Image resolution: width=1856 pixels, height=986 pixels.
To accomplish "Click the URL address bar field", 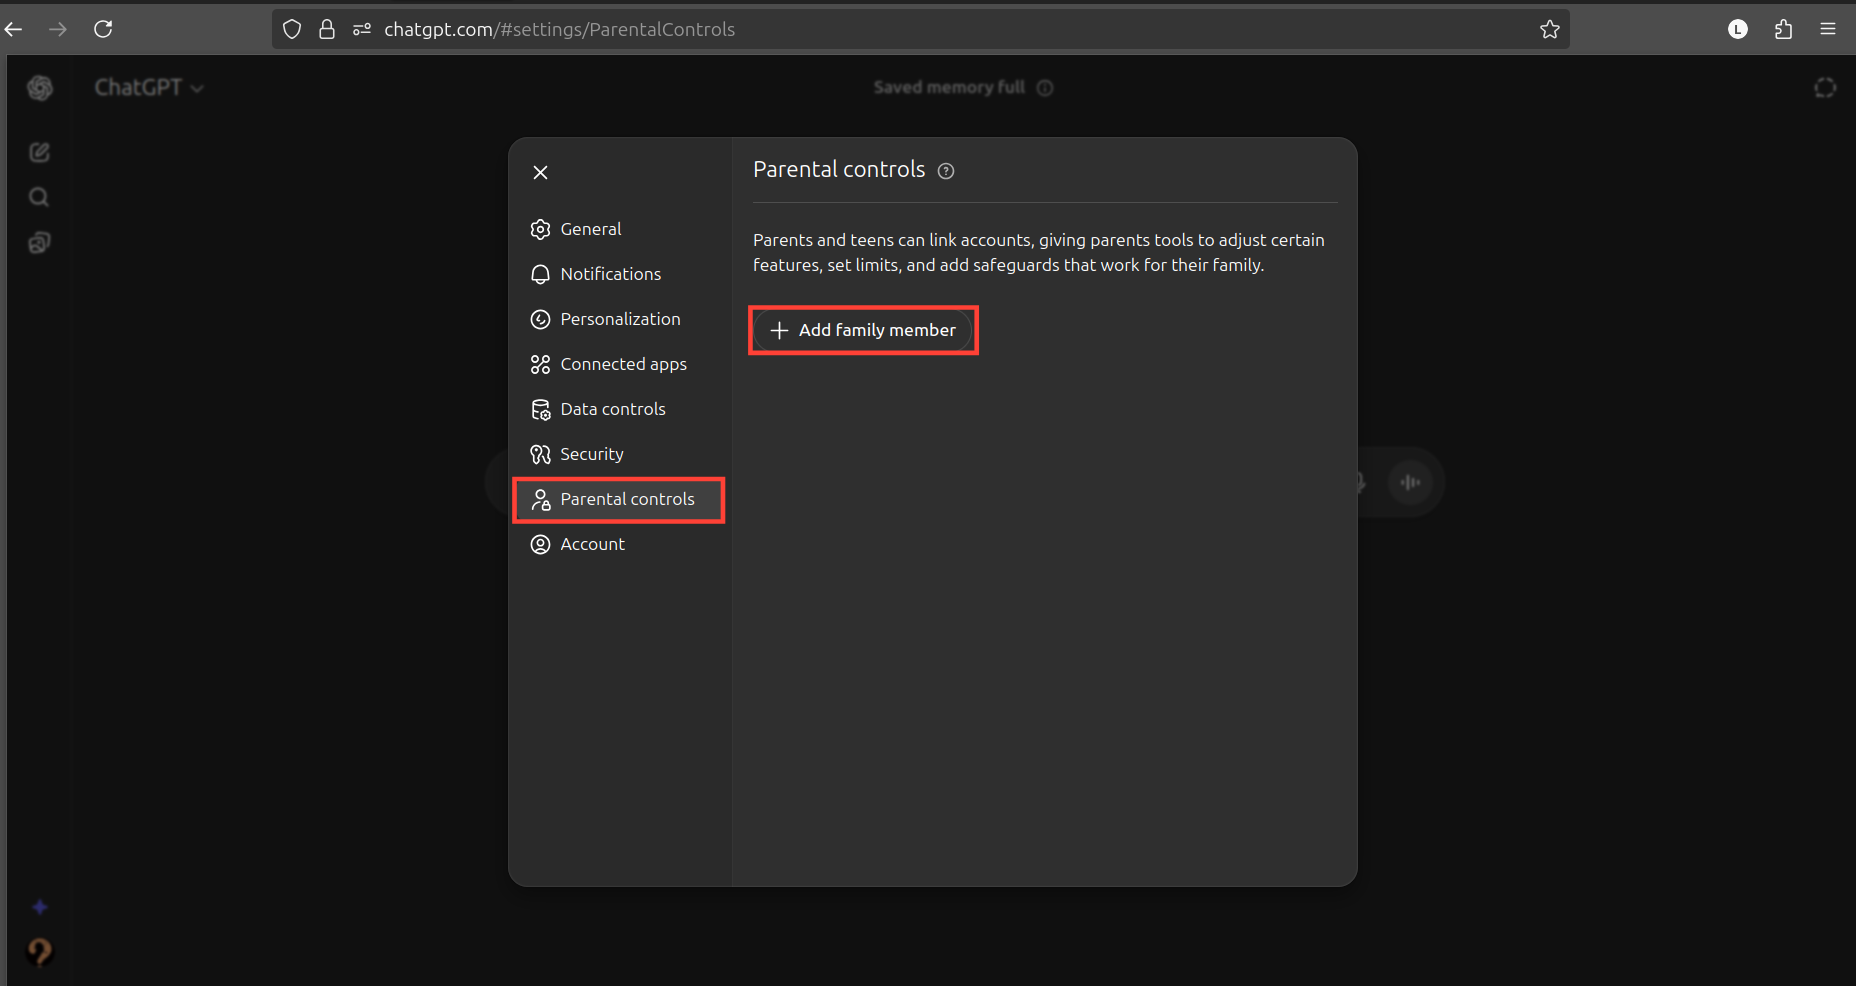I will pyautogui.click(x=900, y=29).
